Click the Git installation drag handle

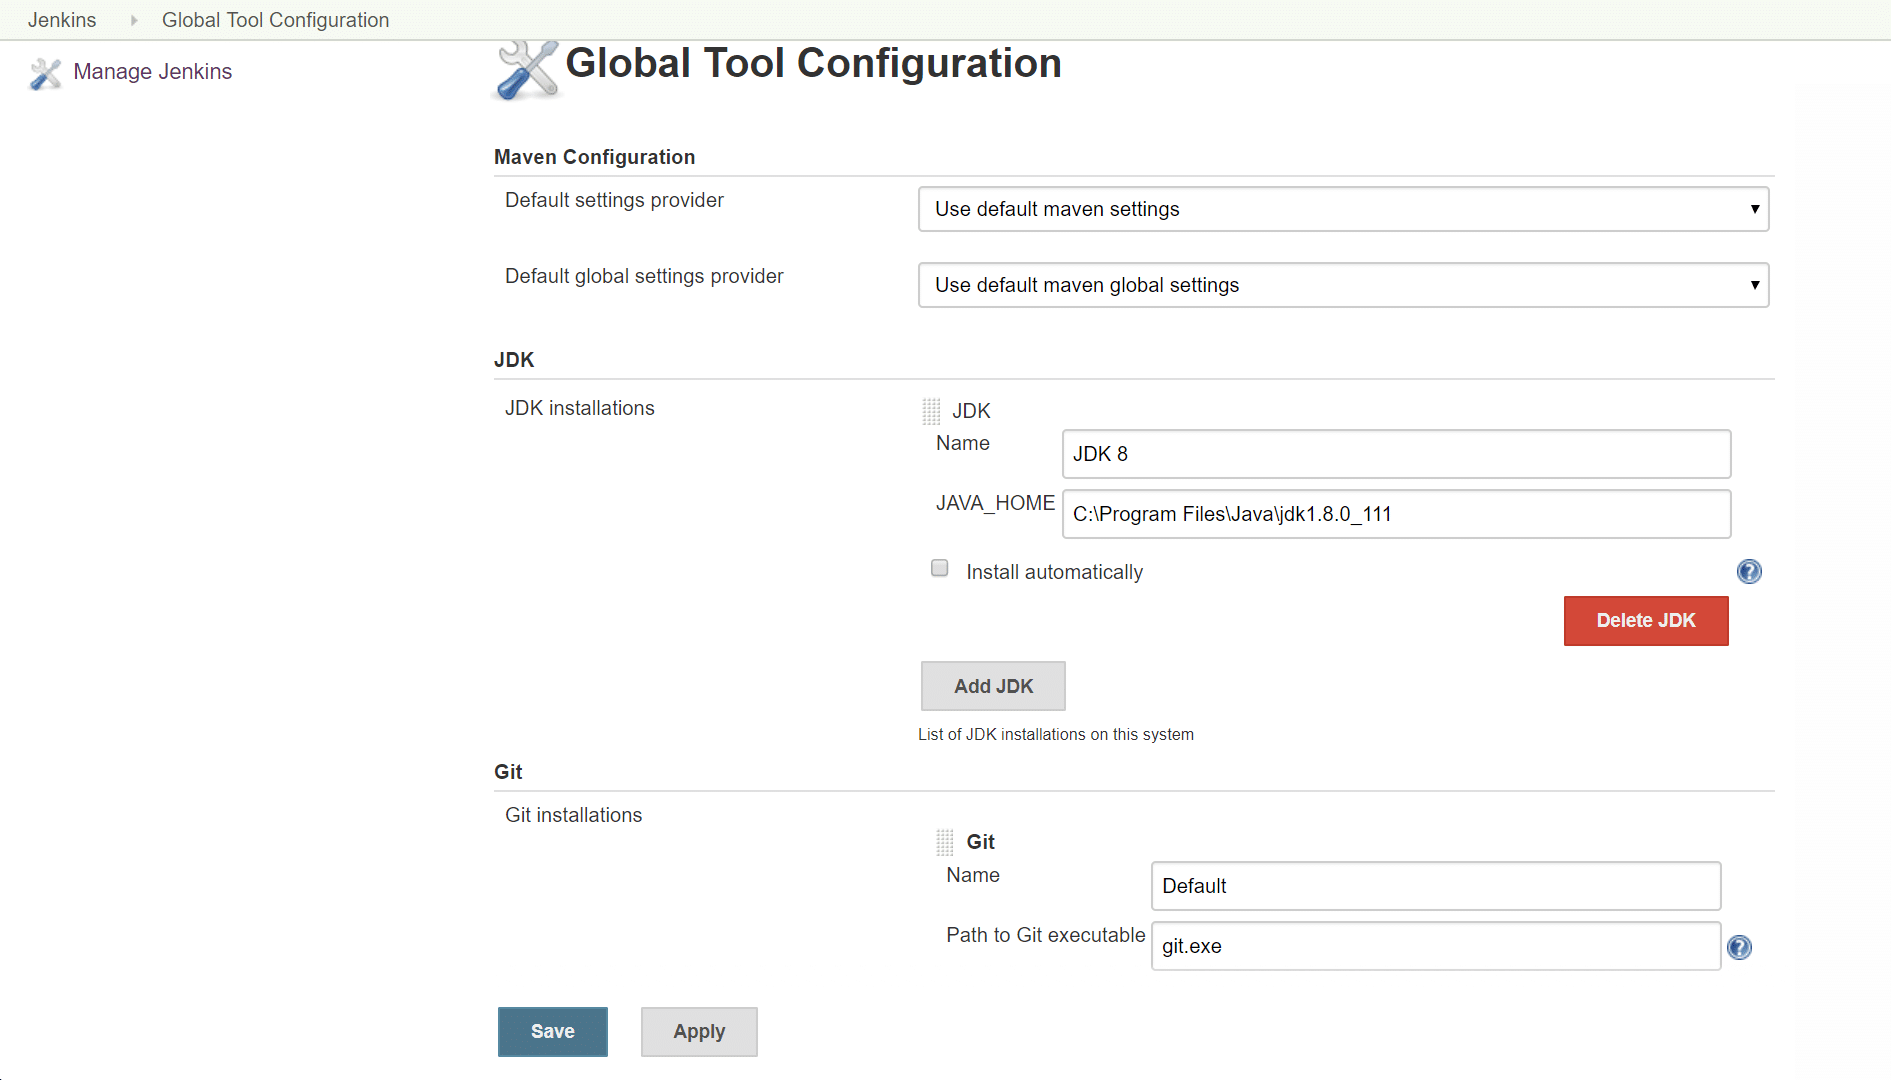pos(944,842)
